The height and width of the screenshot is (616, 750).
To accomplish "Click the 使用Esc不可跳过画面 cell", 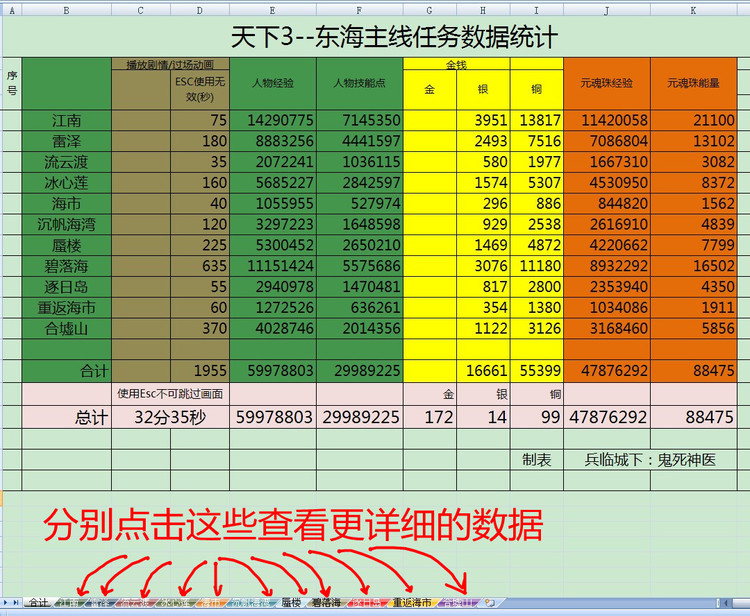I will click(x=170, y=394).
